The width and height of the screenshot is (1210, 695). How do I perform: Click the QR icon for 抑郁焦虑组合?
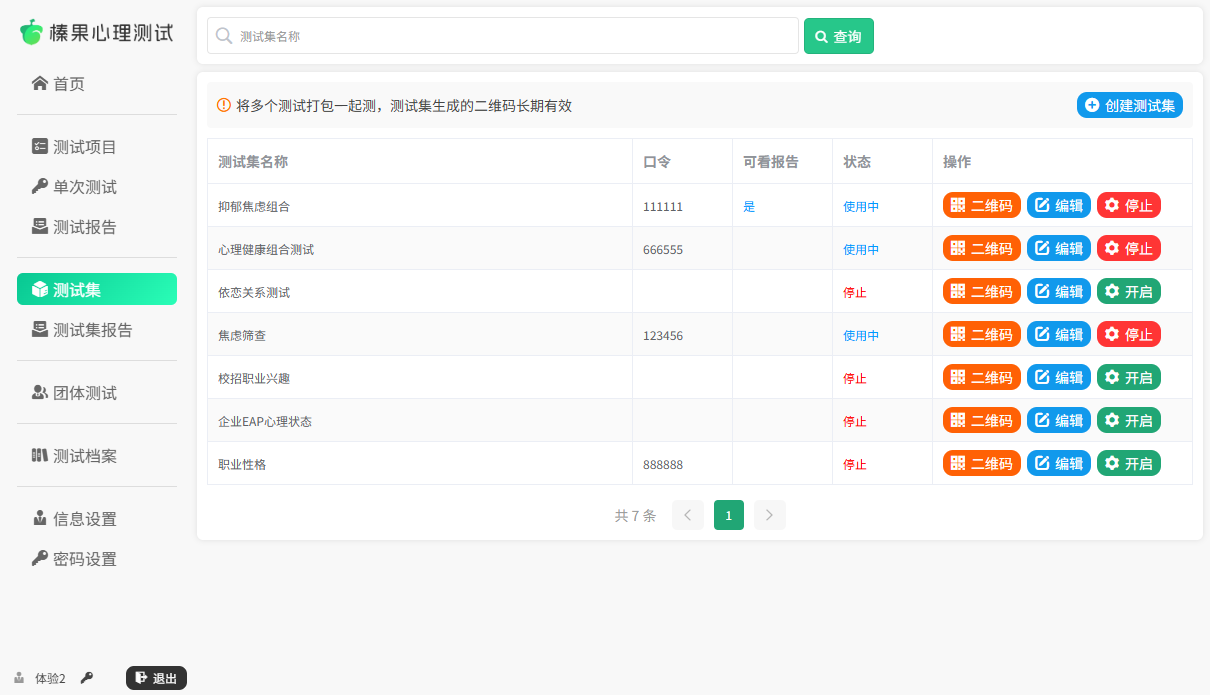(958, 205)
